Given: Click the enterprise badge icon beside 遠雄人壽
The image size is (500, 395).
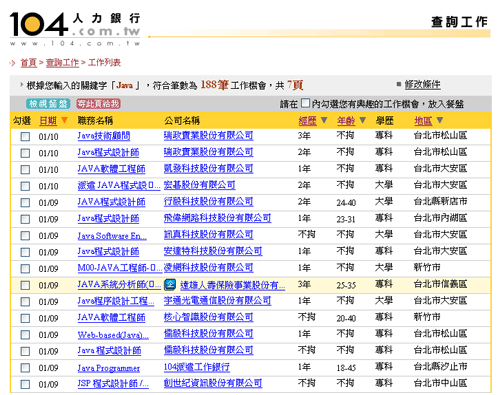Looking at the screenshot, I should click(x=170, y=285).
